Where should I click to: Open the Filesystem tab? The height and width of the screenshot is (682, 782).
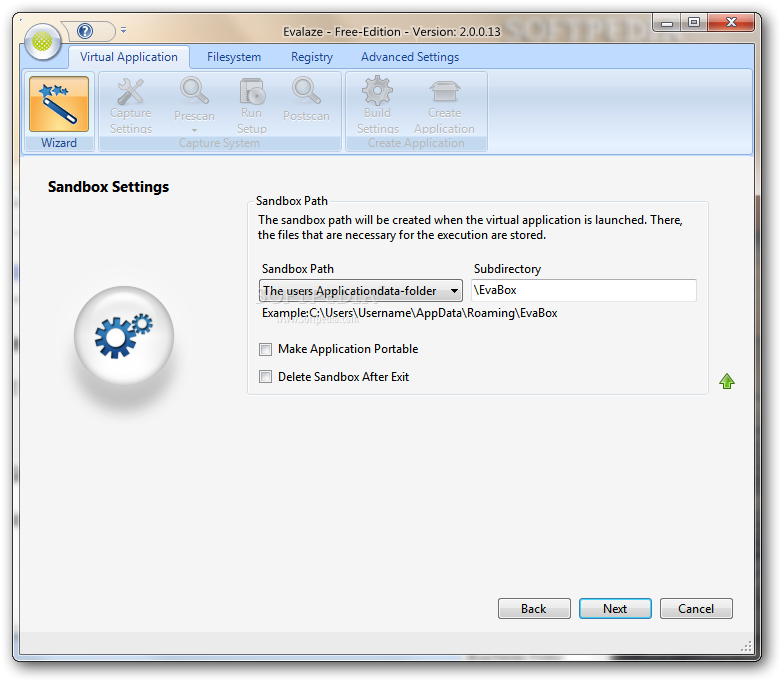(234, 57)
